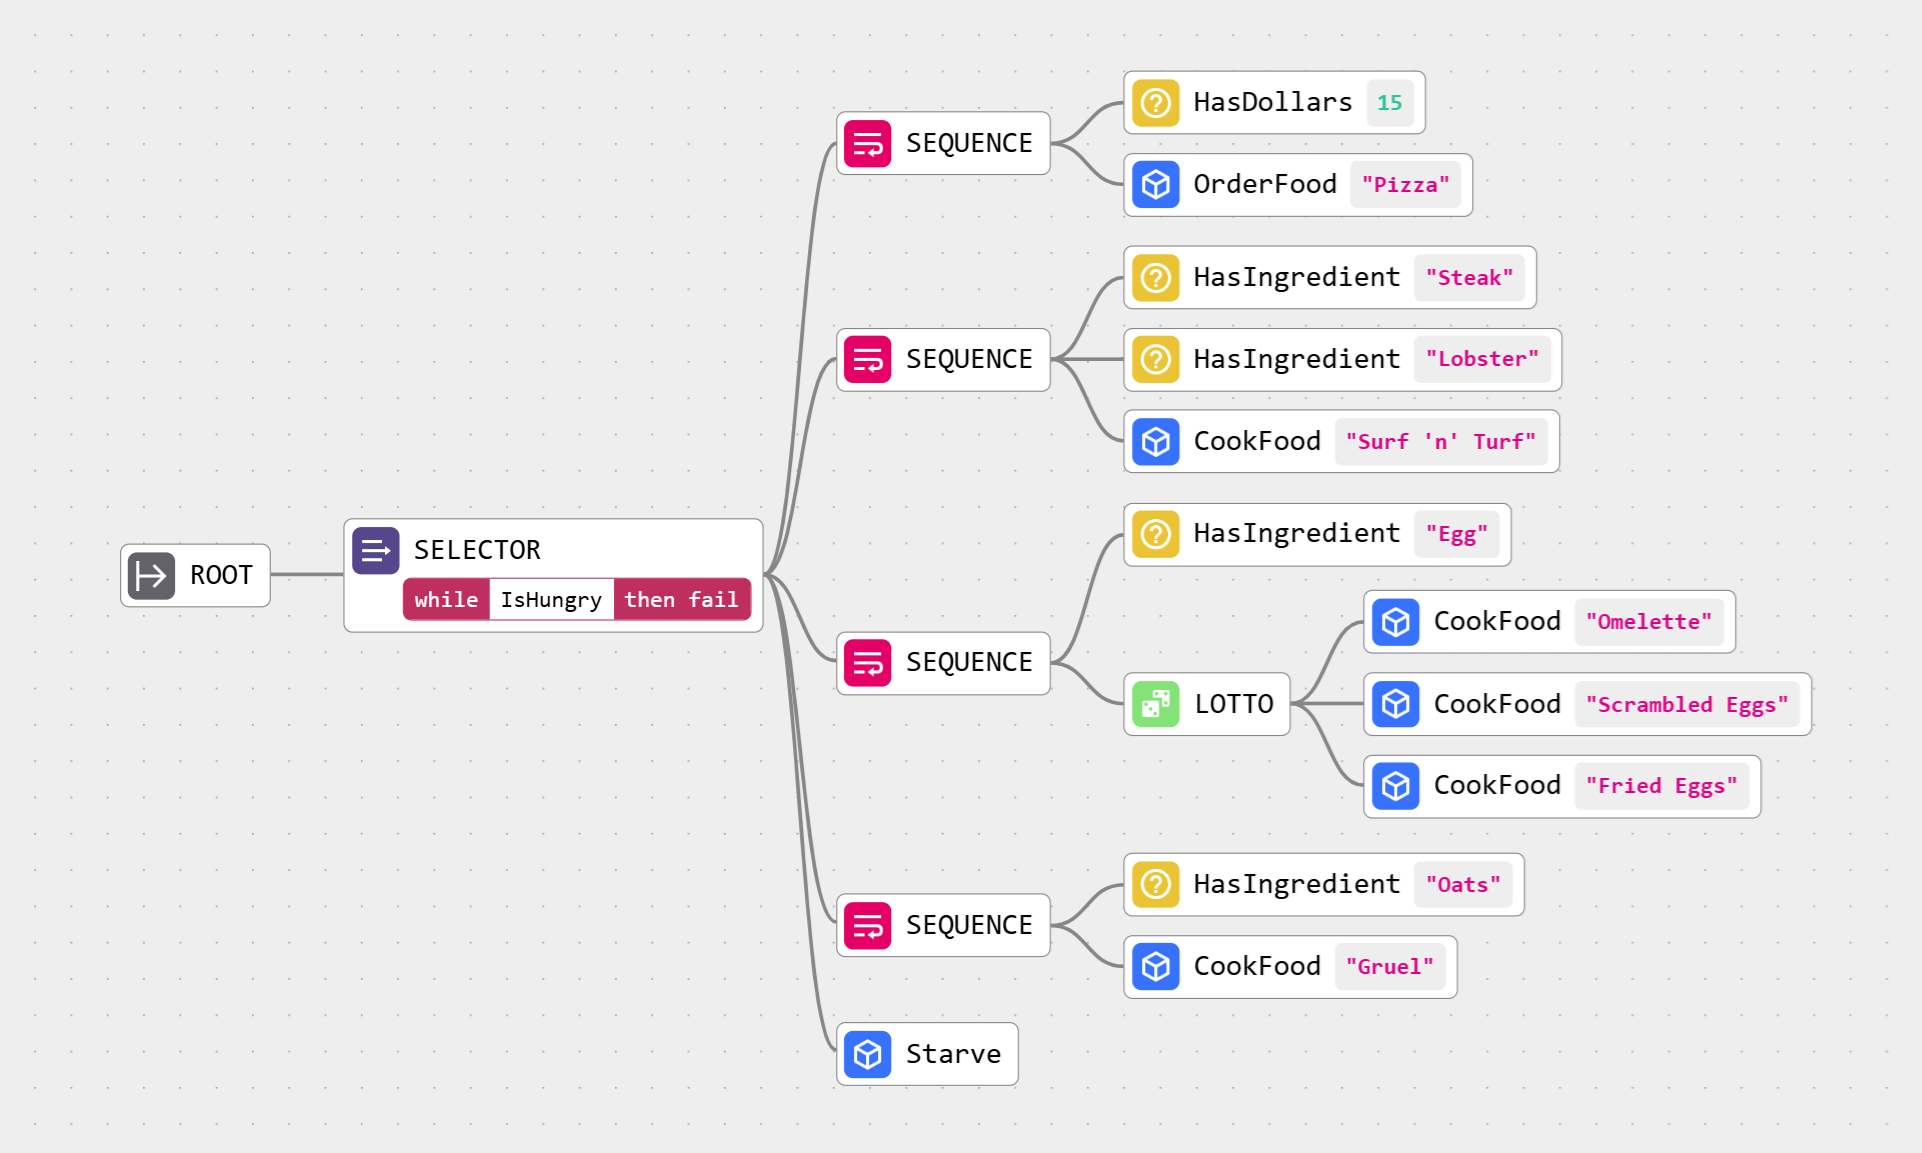Viewport: 1922px width, 1153px height.
Task: Select the bottom SEQUENCE node label
Action: pos(968,925)
